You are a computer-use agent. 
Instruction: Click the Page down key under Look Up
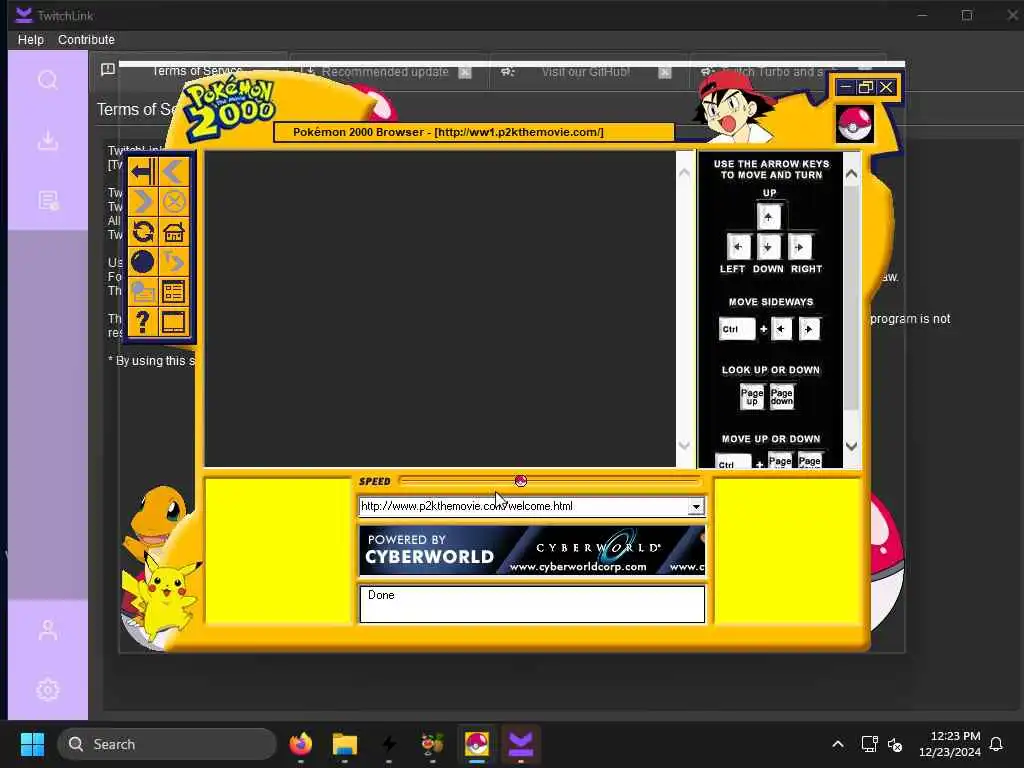click(x=782, y=396)
